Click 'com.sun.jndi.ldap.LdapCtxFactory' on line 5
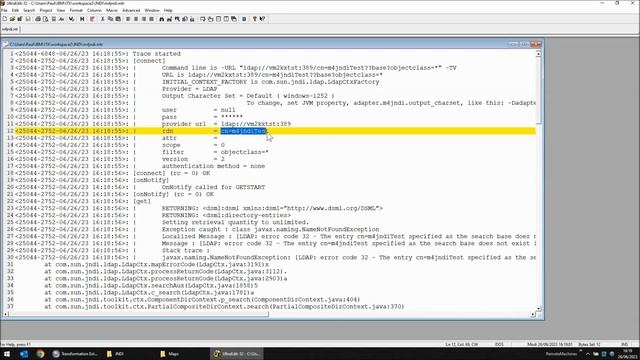Image resolution: width=640 pixels, height=360 pixels. 320,82
